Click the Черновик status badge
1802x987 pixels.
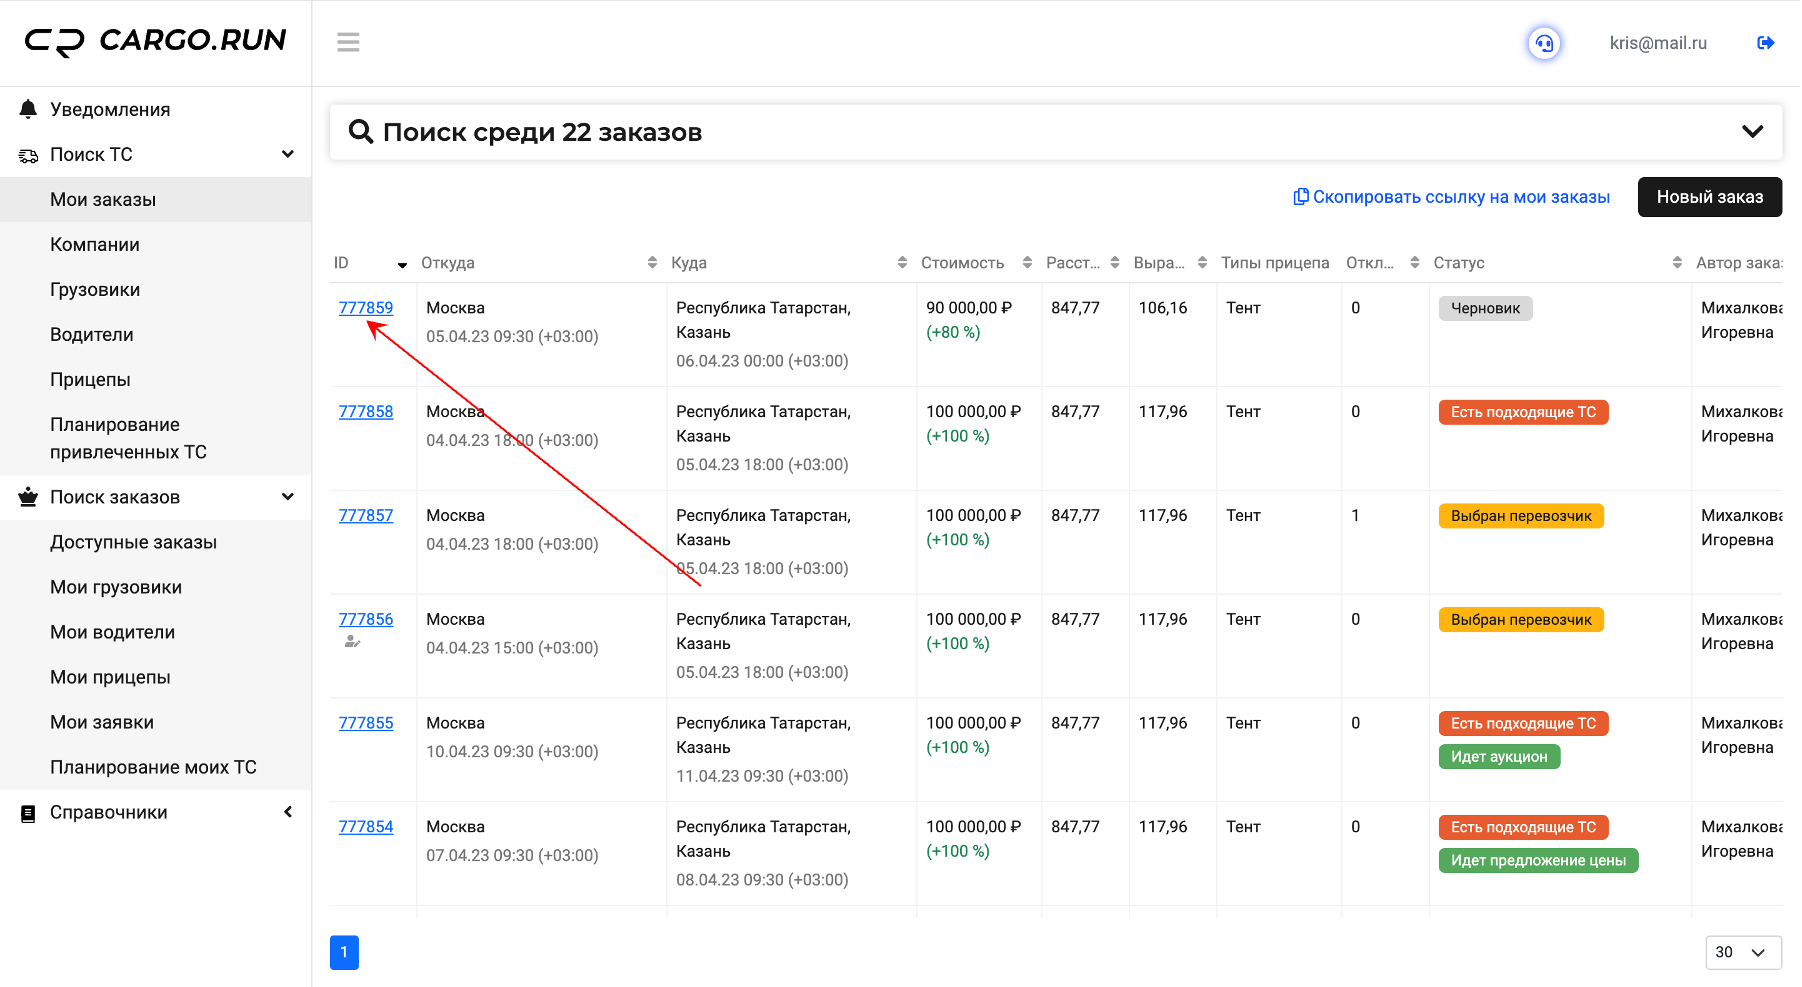pyautogui.click(x=1485, y=308)
